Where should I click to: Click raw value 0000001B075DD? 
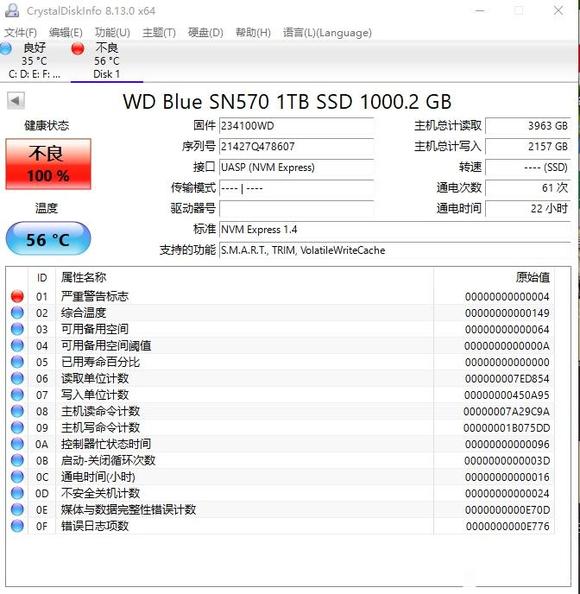(507, 428)
